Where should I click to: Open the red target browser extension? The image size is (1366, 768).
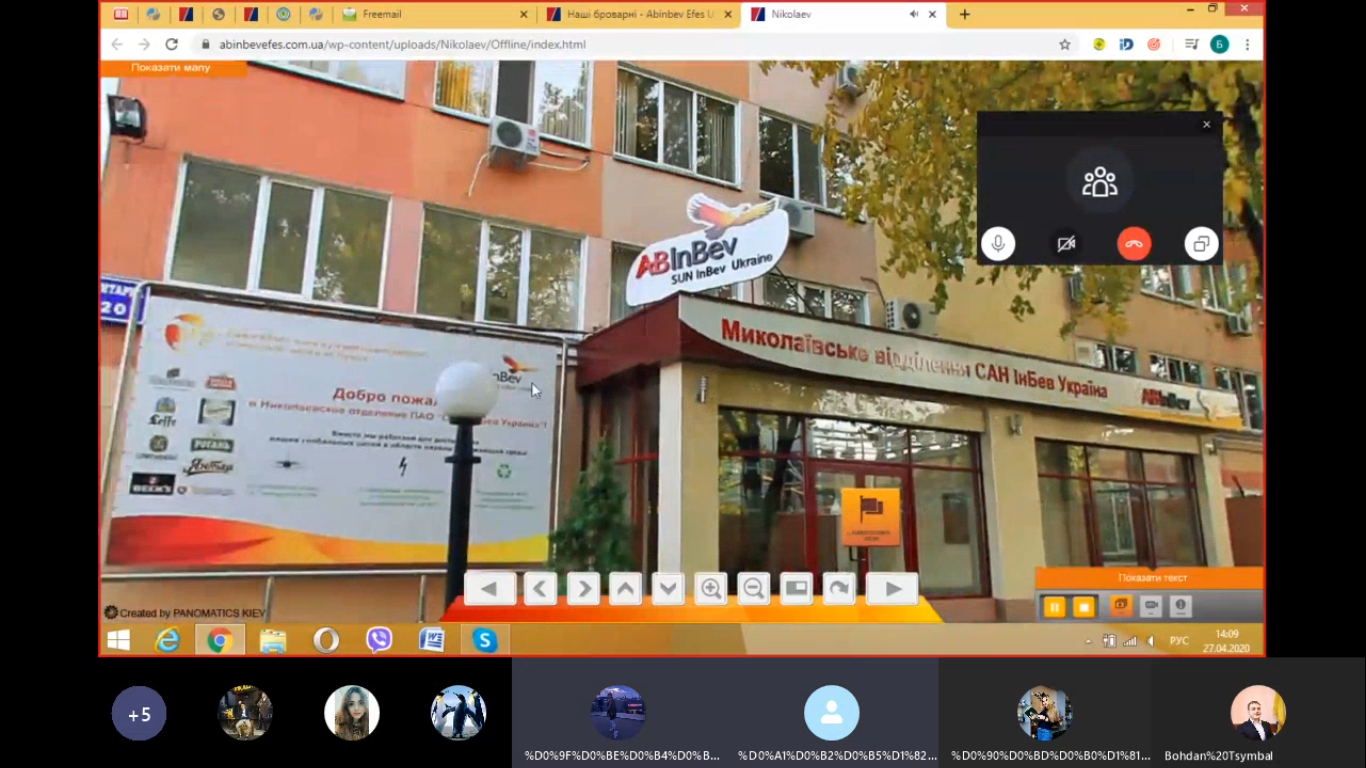[1154, 44]
